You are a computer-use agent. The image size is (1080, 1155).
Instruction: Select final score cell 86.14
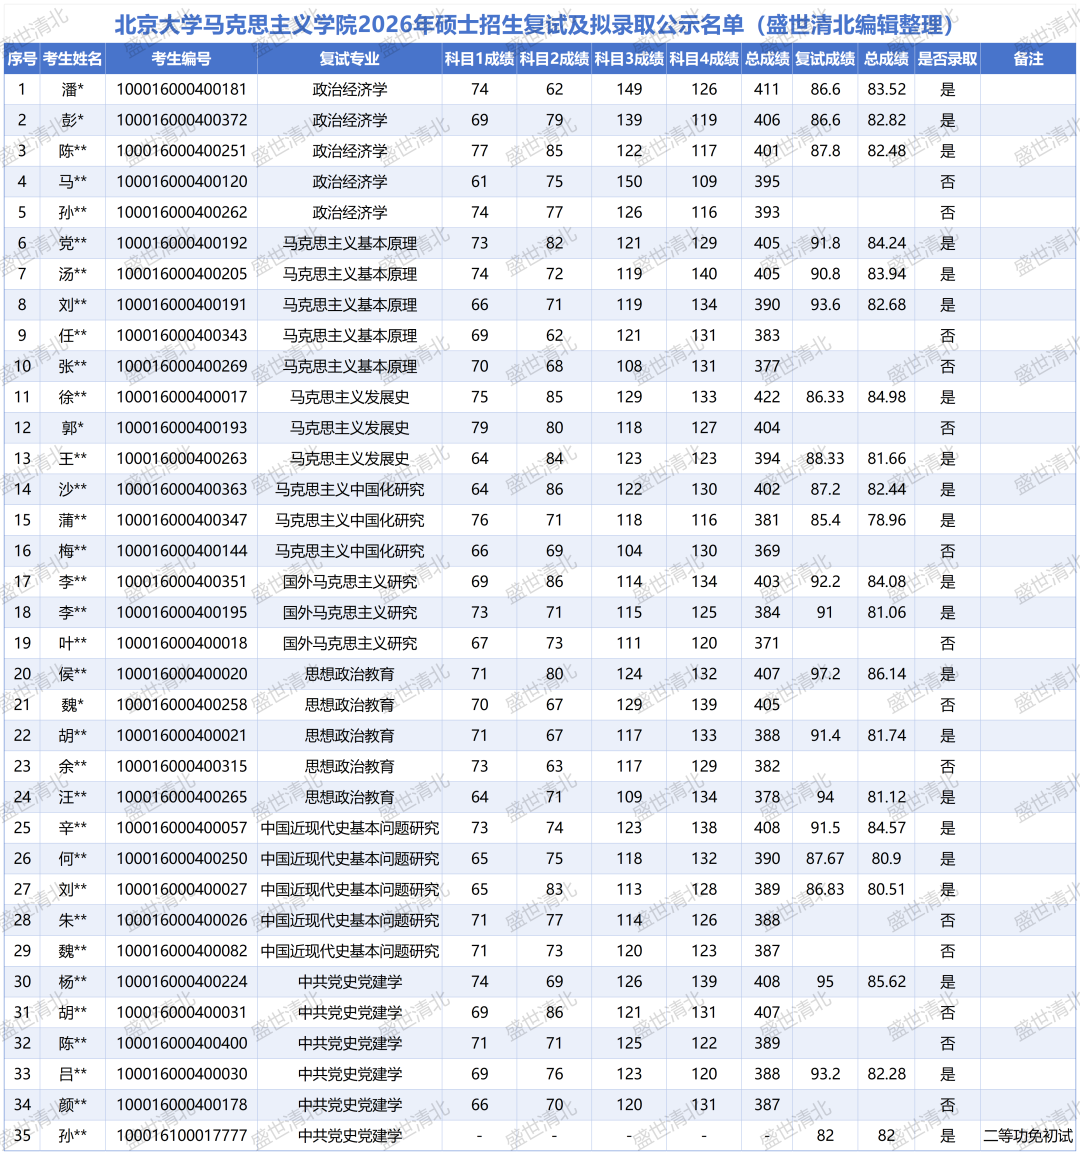click(x=886, y=674)
